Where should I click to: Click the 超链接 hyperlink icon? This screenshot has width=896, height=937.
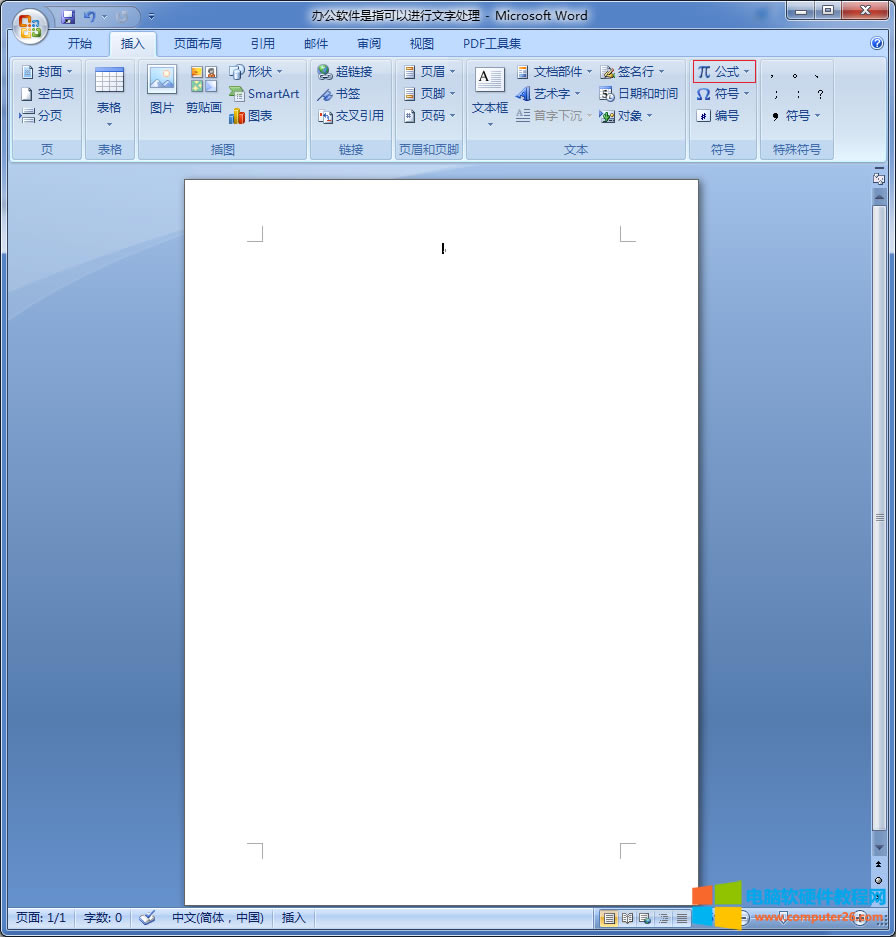345,72
